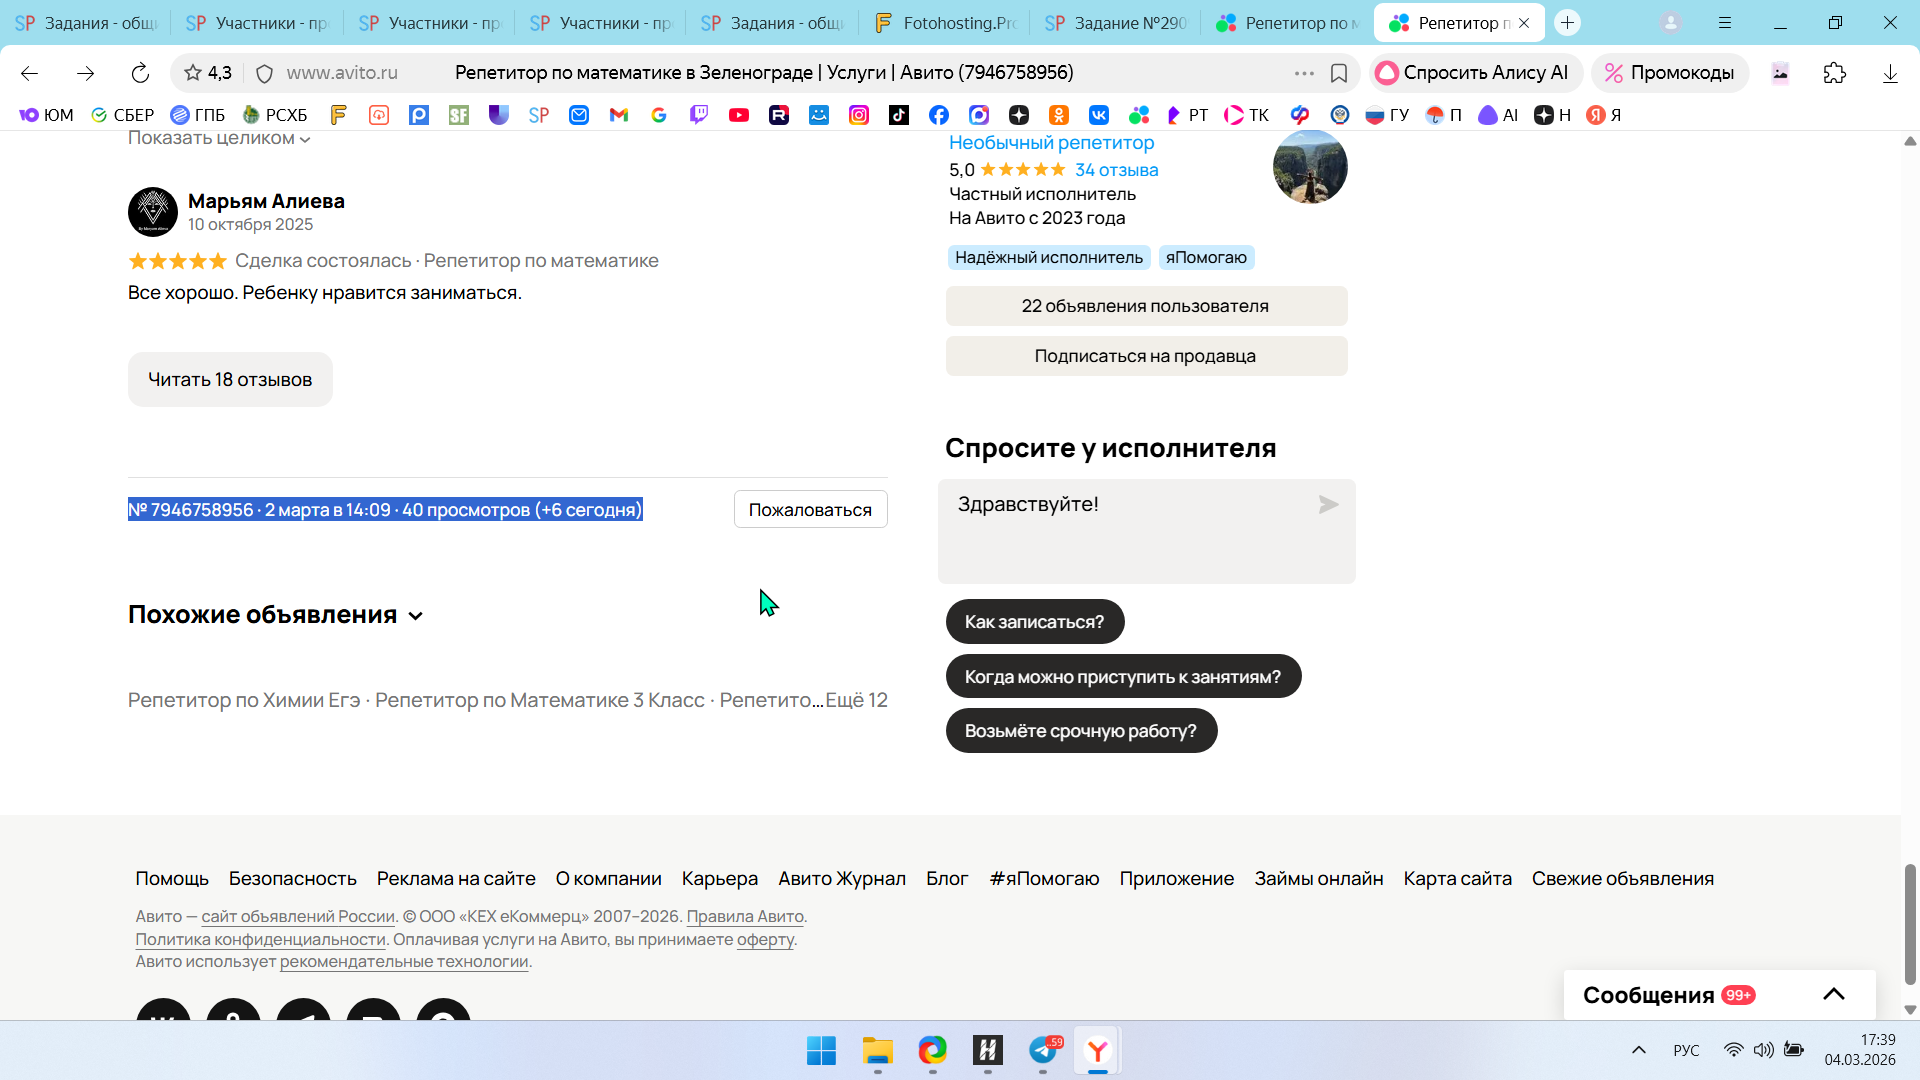Open Gmail bookmark icon

coord(619,115)
